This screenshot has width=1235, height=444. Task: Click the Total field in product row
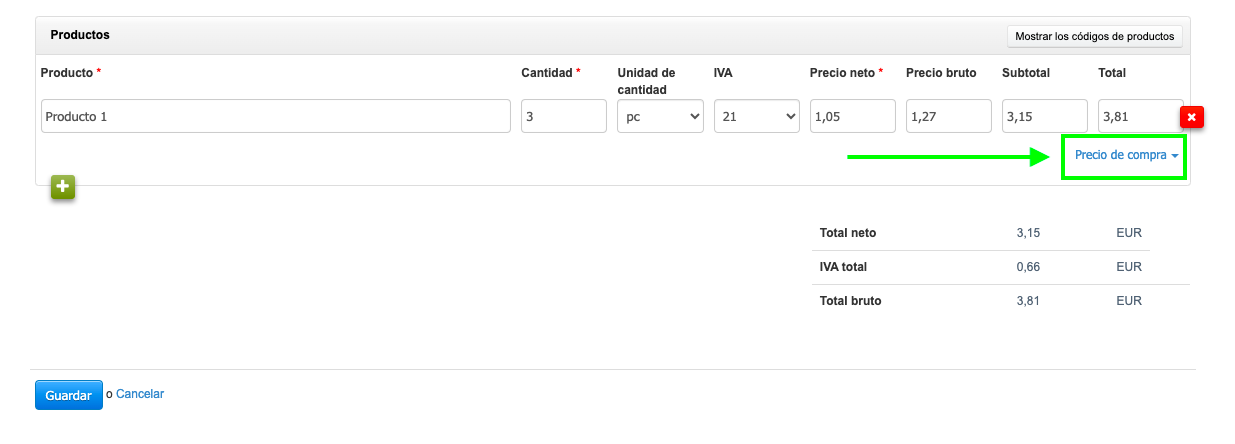[1139, 116]
